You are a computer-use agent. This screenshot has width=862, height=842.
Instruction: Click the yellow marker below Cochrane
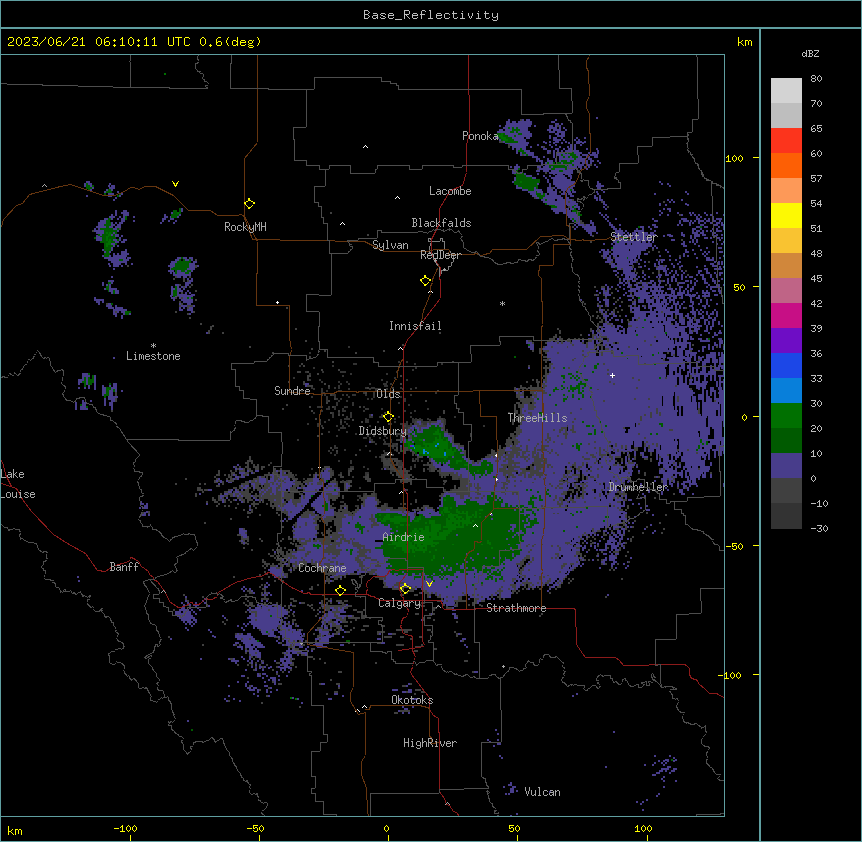pos(340,590)
